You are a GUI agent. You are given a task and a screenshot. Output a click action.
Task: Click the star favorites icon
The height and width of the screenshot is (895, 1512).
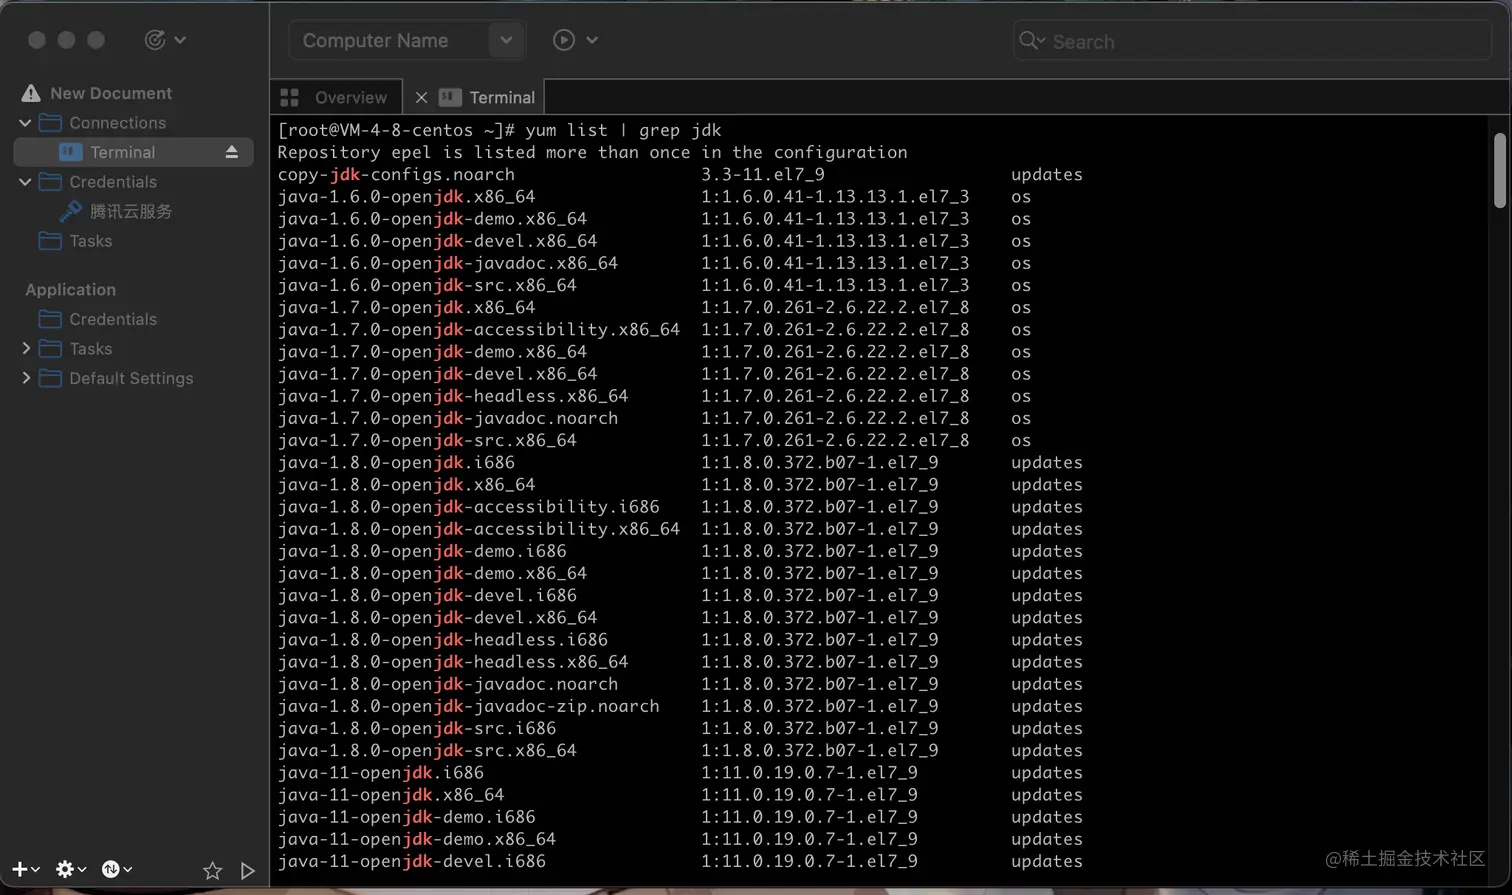[x=212, y=871]
